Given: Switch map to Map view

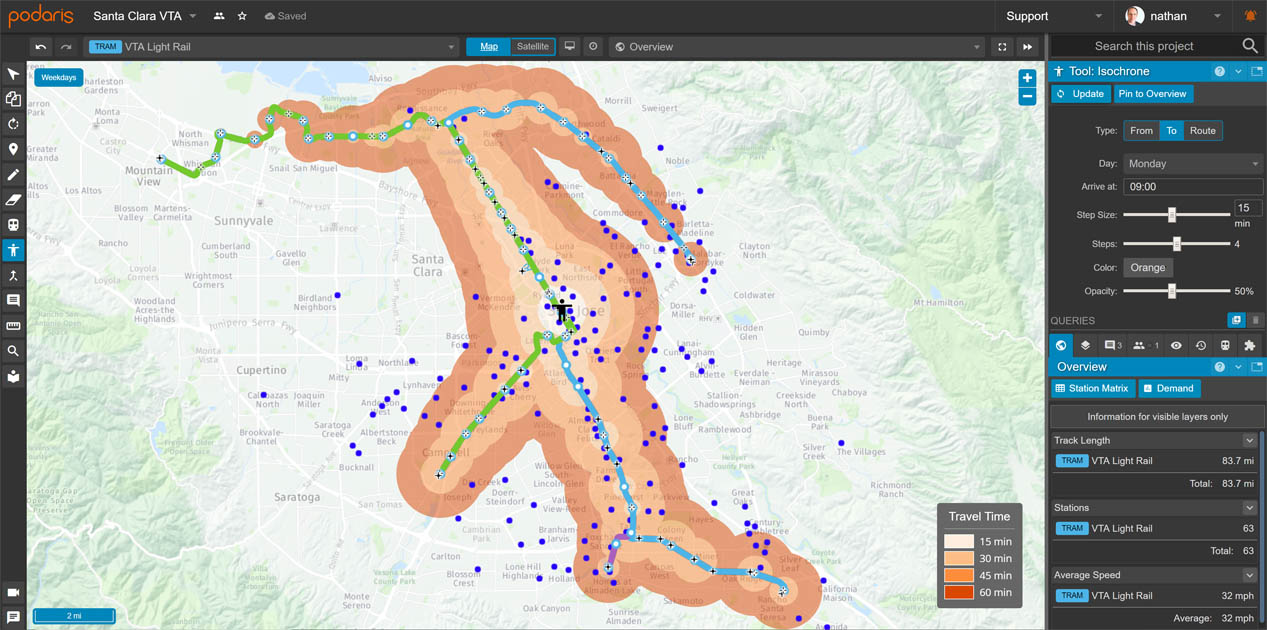Looking at the screenshot, I should tap(489, 47).
